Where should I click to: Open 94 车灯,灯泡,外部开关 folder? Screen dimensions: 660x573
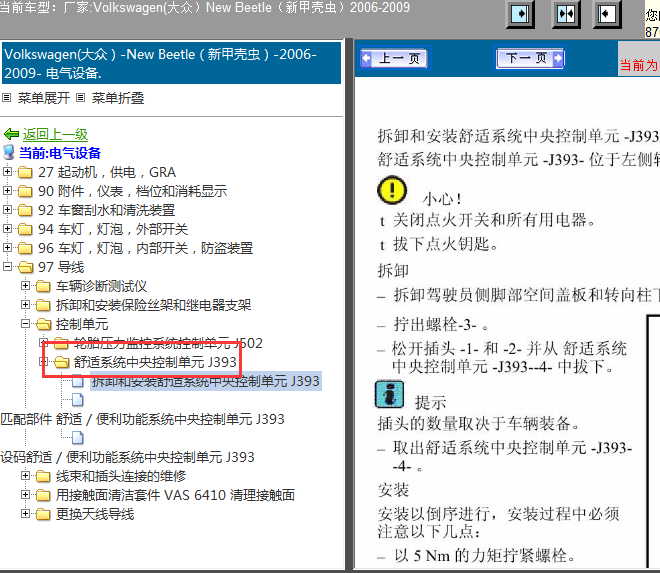tap(113, 229)
